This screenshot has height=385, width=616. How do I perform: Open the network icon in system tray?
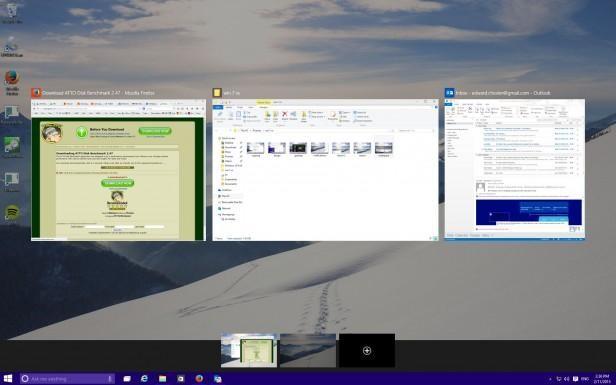coord(559,379)
